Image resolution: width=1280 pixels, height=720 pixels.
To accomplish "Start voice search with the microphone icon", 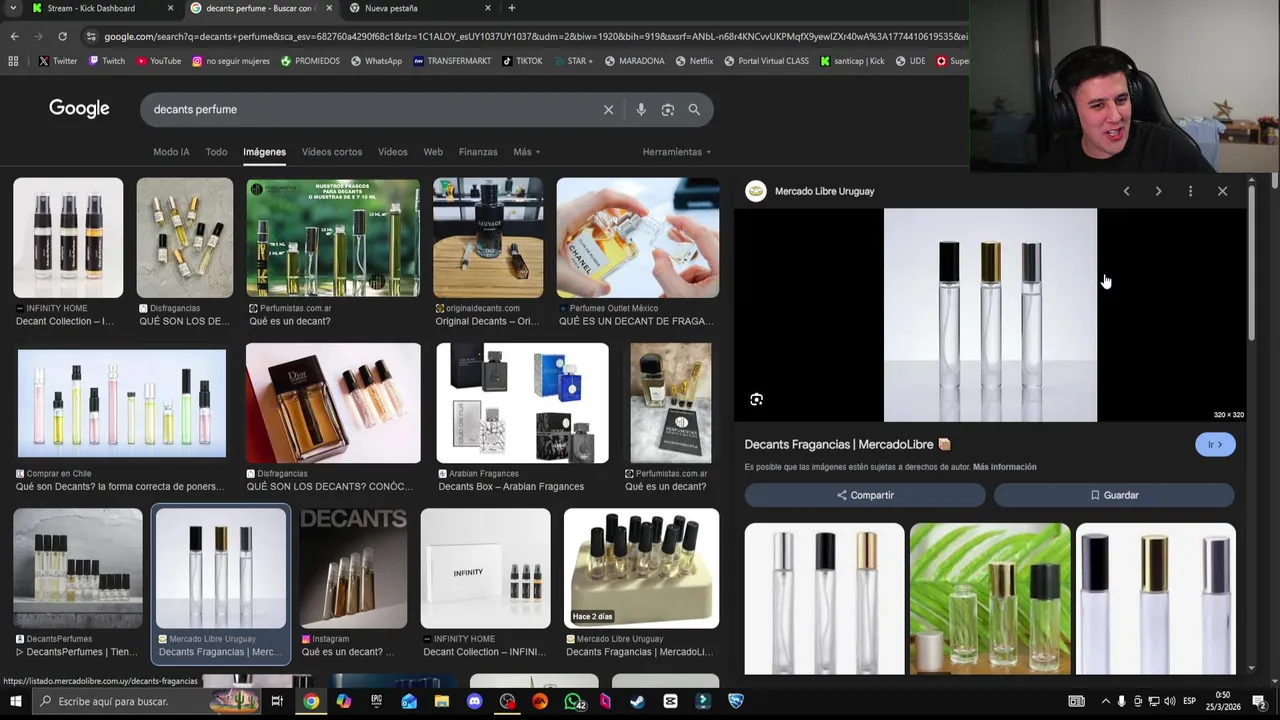I will 641,110.
